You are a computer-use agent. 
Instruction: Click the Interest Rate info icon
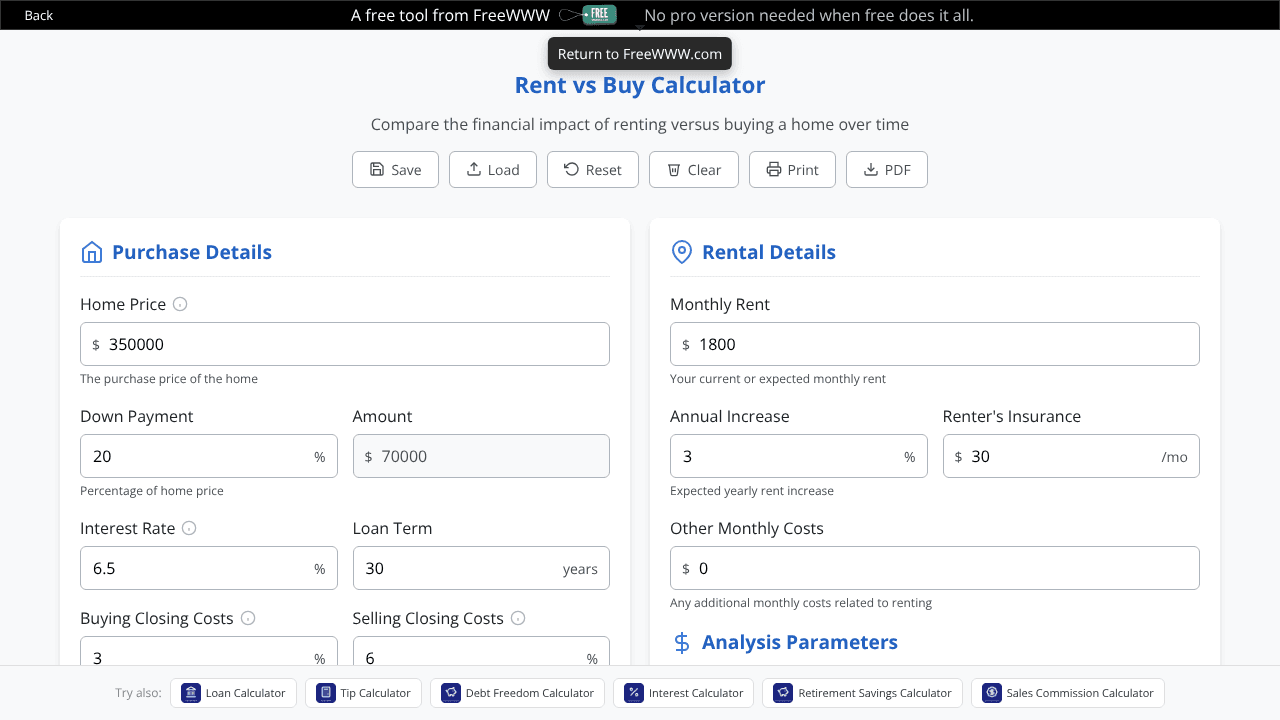pos(189,528)
